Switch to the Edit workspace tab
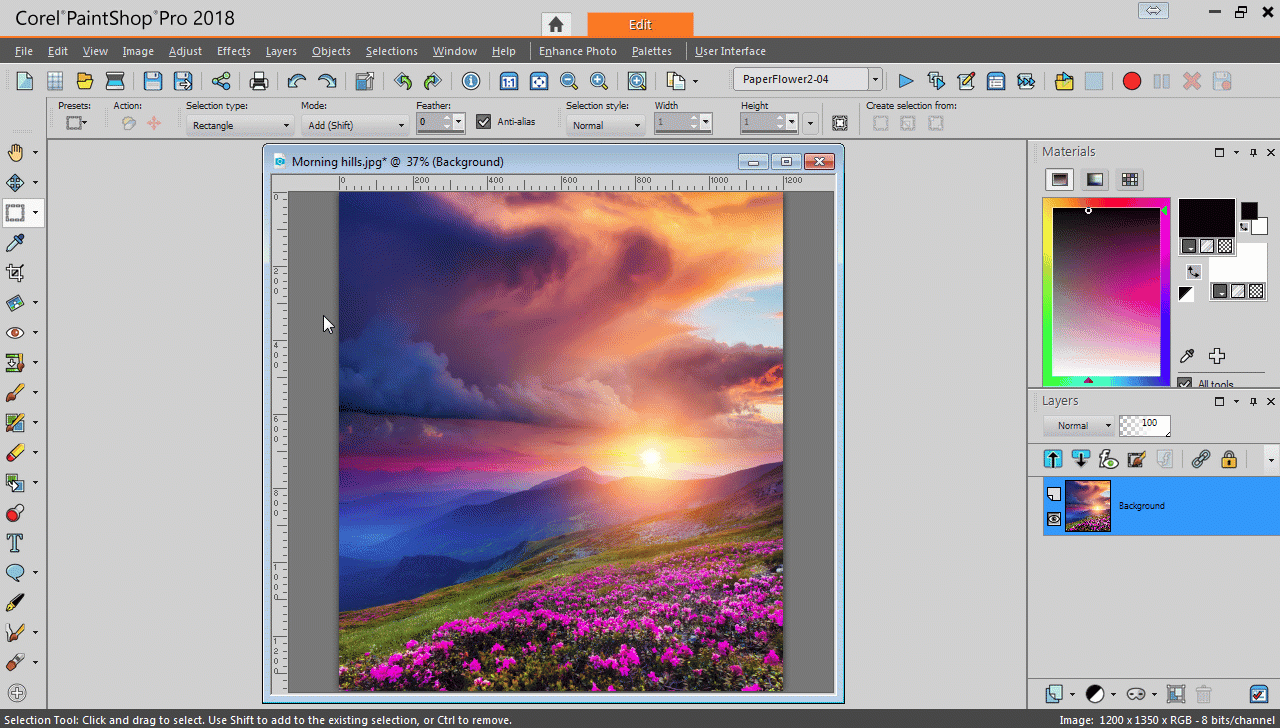This screenshot has height=728, width=1280. pyautogui.click(x=640, y=24)
